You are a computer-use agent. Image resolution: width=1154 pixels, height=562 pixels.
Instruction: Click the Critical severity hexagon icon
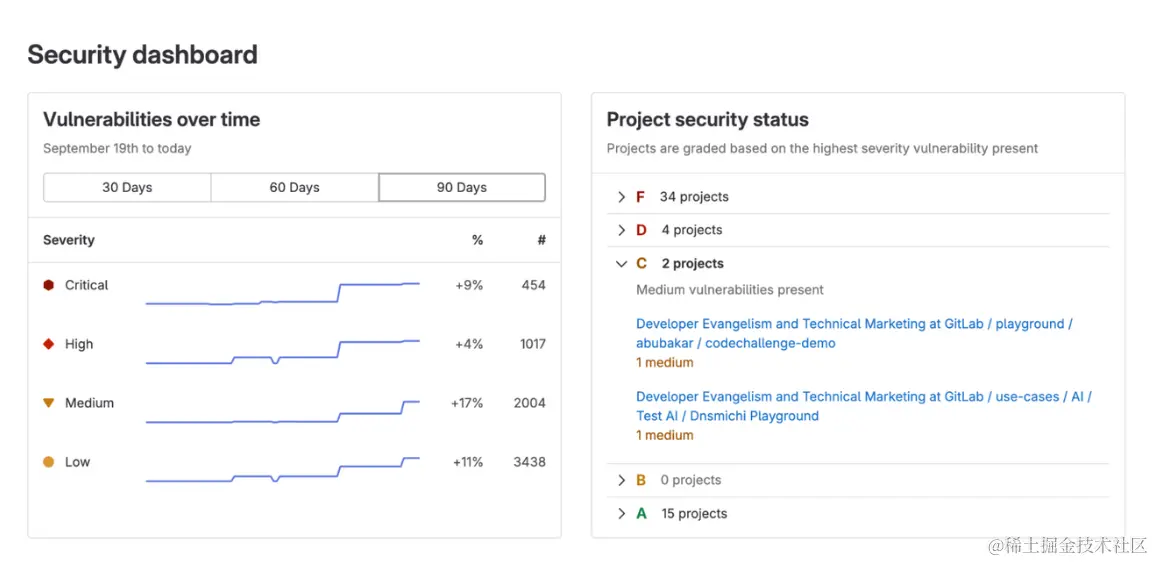48,285
